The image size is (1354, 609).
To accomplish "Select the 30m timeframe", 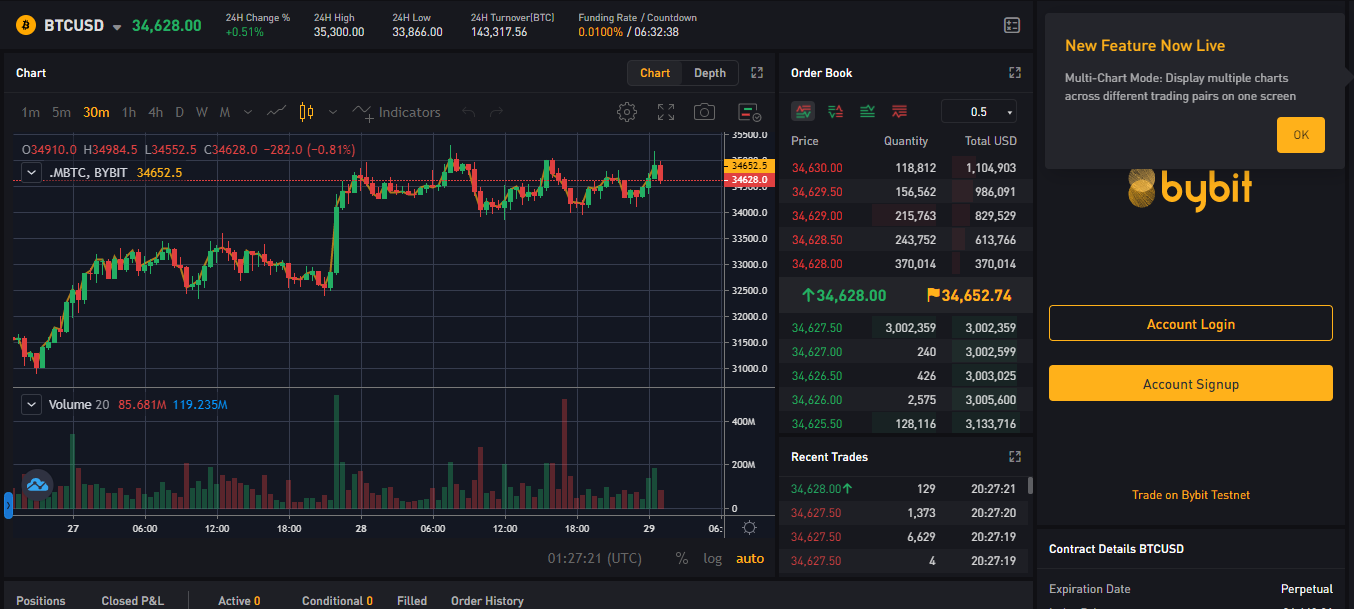I will click(x=96, y=112).
